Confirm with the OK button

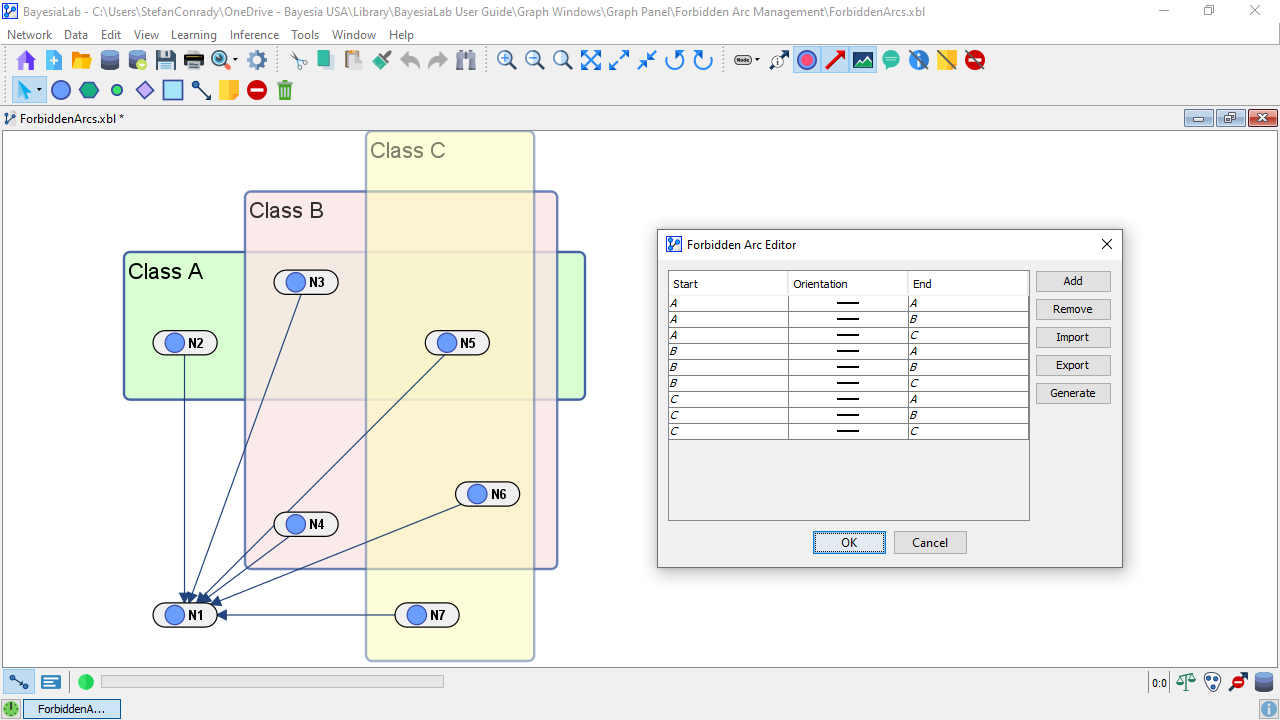click(x=849, y=542)
